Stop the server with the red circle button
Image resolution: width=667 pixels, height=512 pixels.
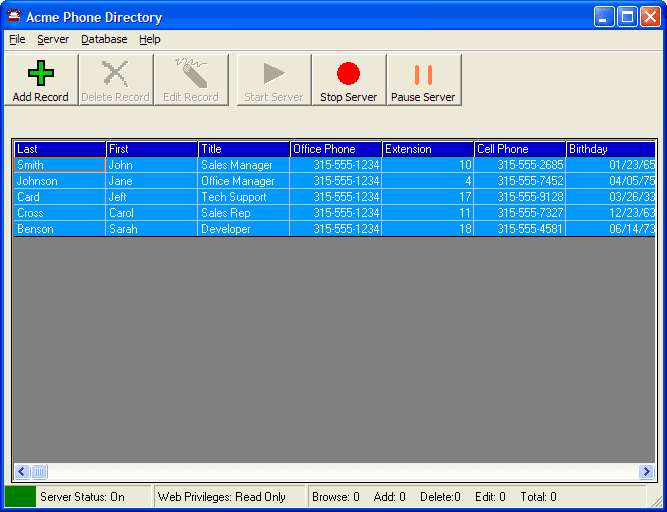pyautogui.click(x=349, y=80)
